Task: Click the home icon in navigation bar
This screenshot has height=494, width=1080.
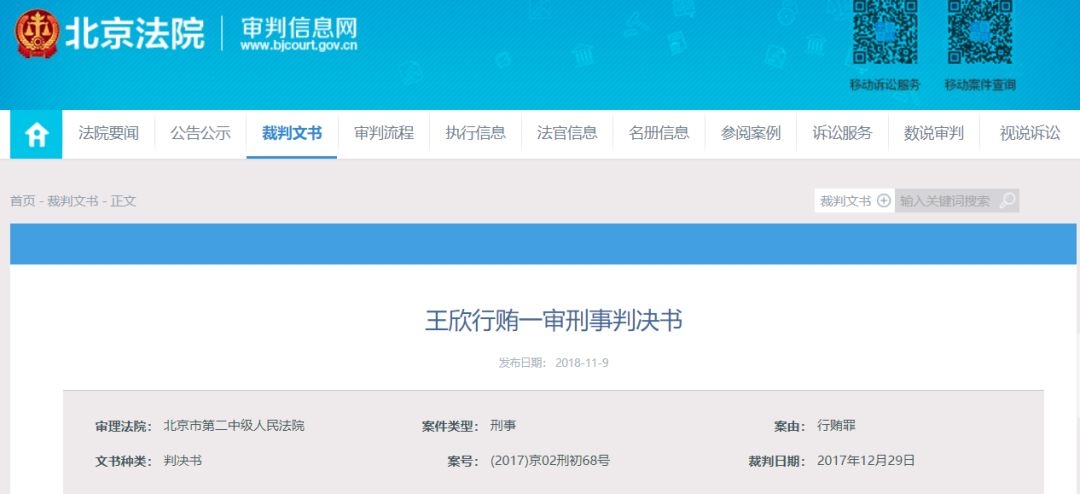Action: click(x=36, y=134)
